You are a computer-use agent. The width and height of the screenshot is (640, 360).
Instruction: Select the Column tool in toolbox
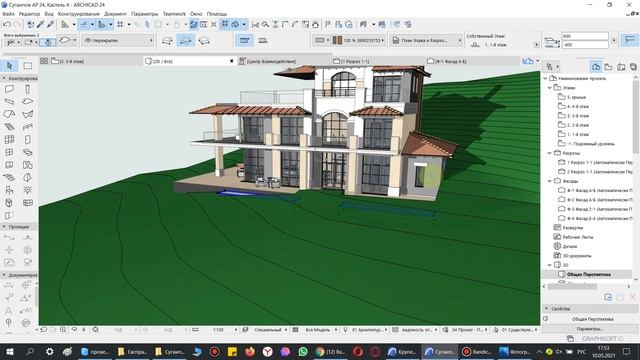[27, 89]
